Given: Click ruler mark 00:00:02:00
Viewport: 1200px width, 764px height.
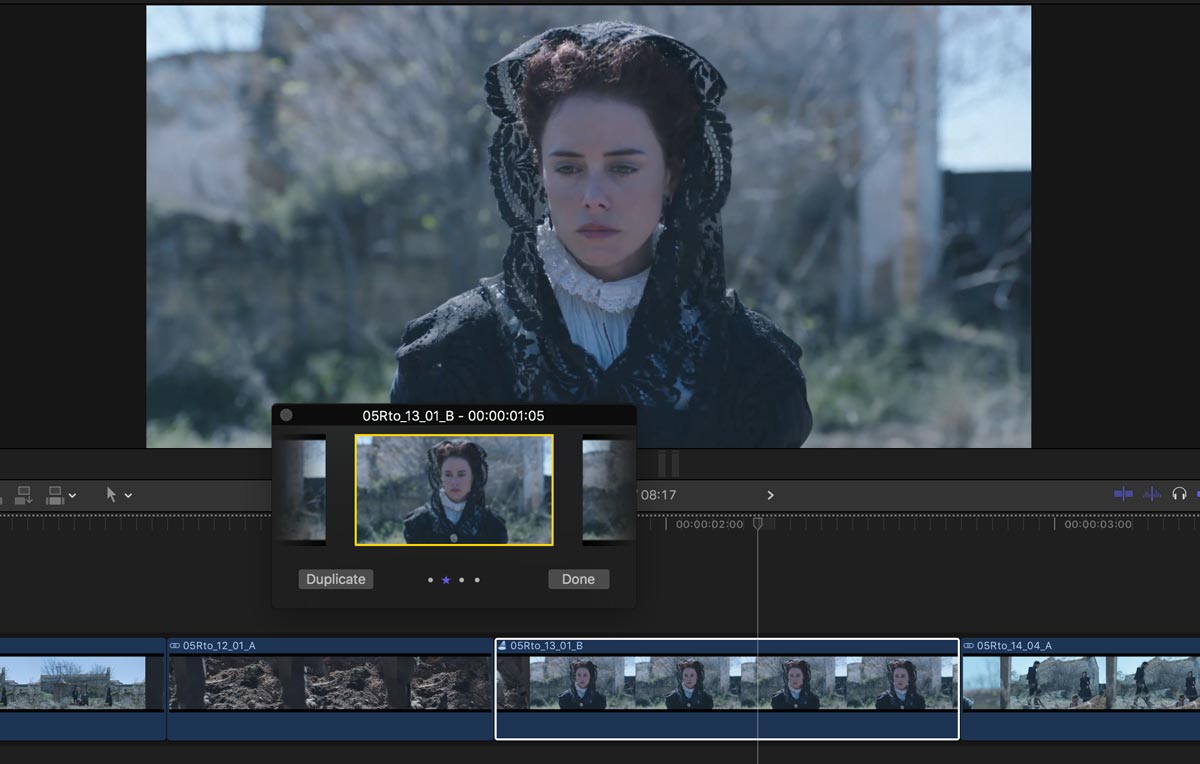Looking at the screenshot, I should tap(709, 524).
